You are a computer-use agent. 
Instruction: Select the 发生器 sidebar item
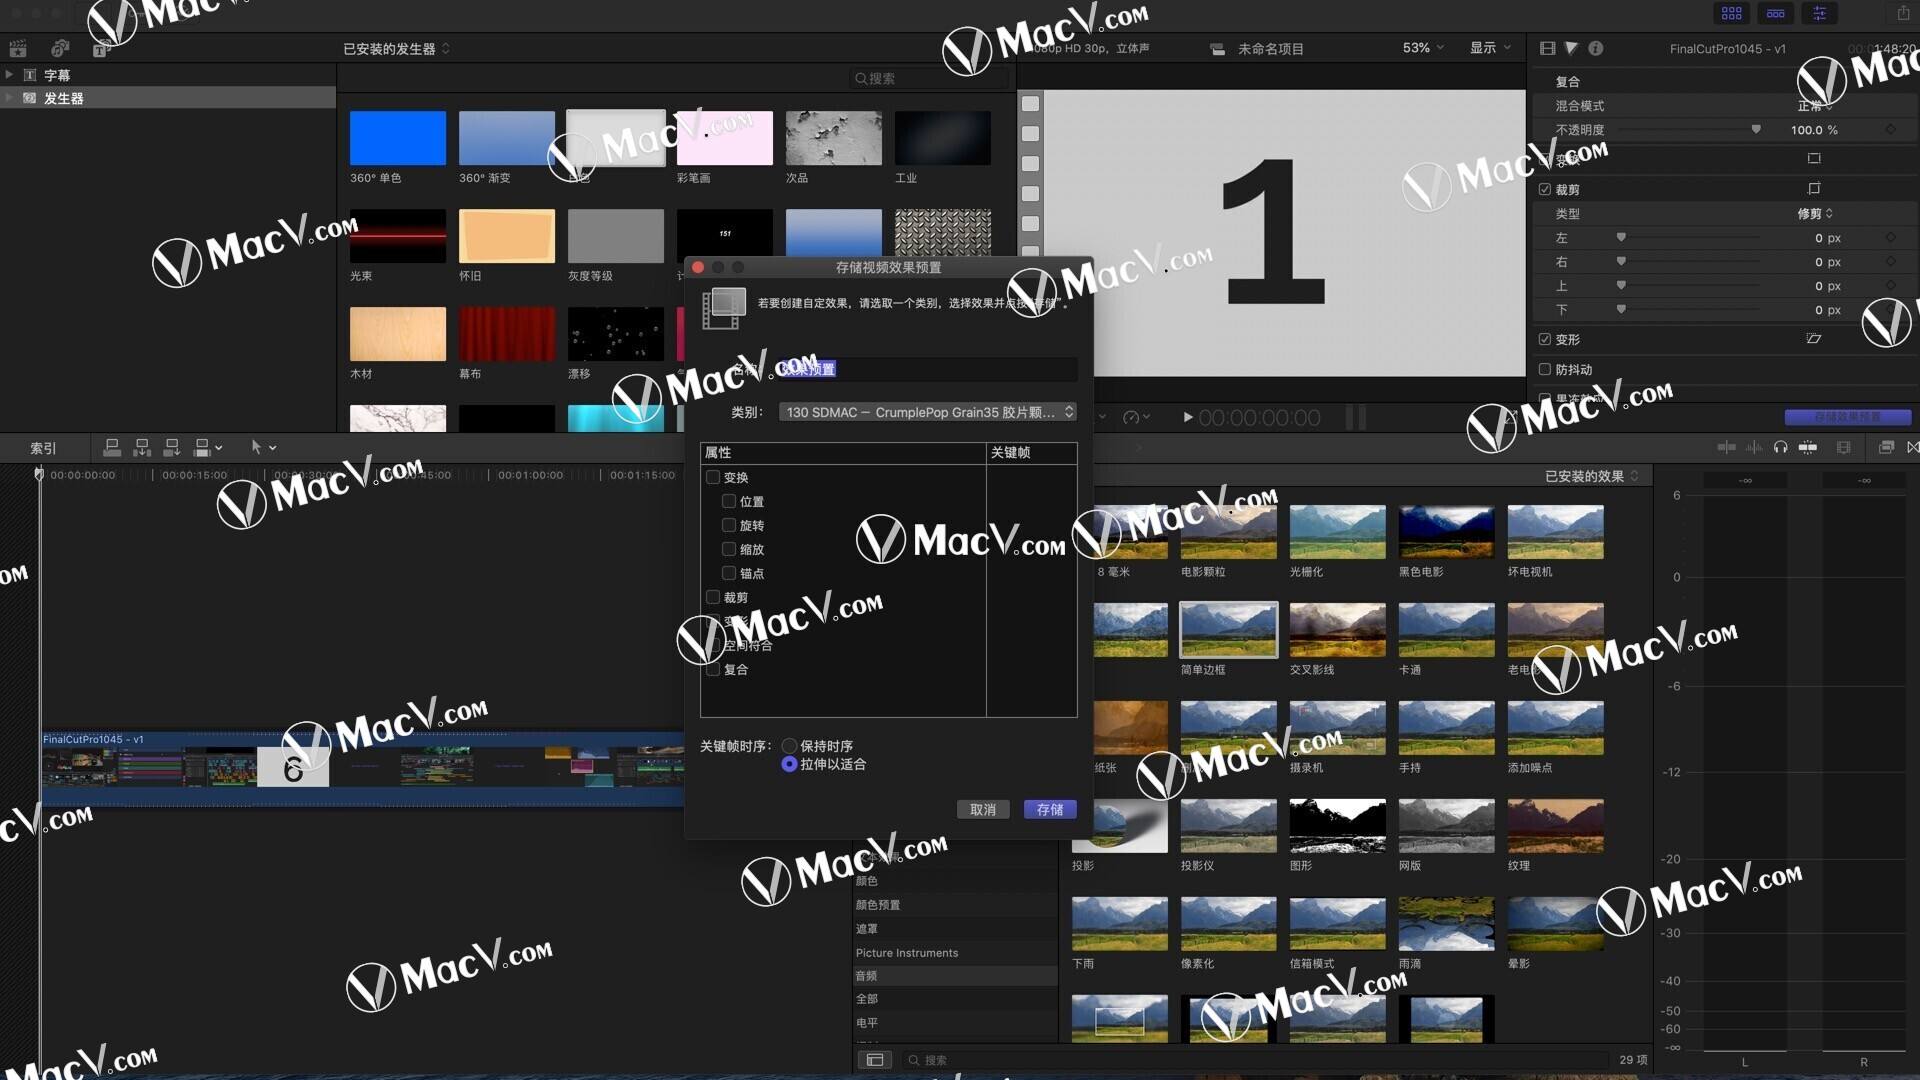(x=64, y=98)
